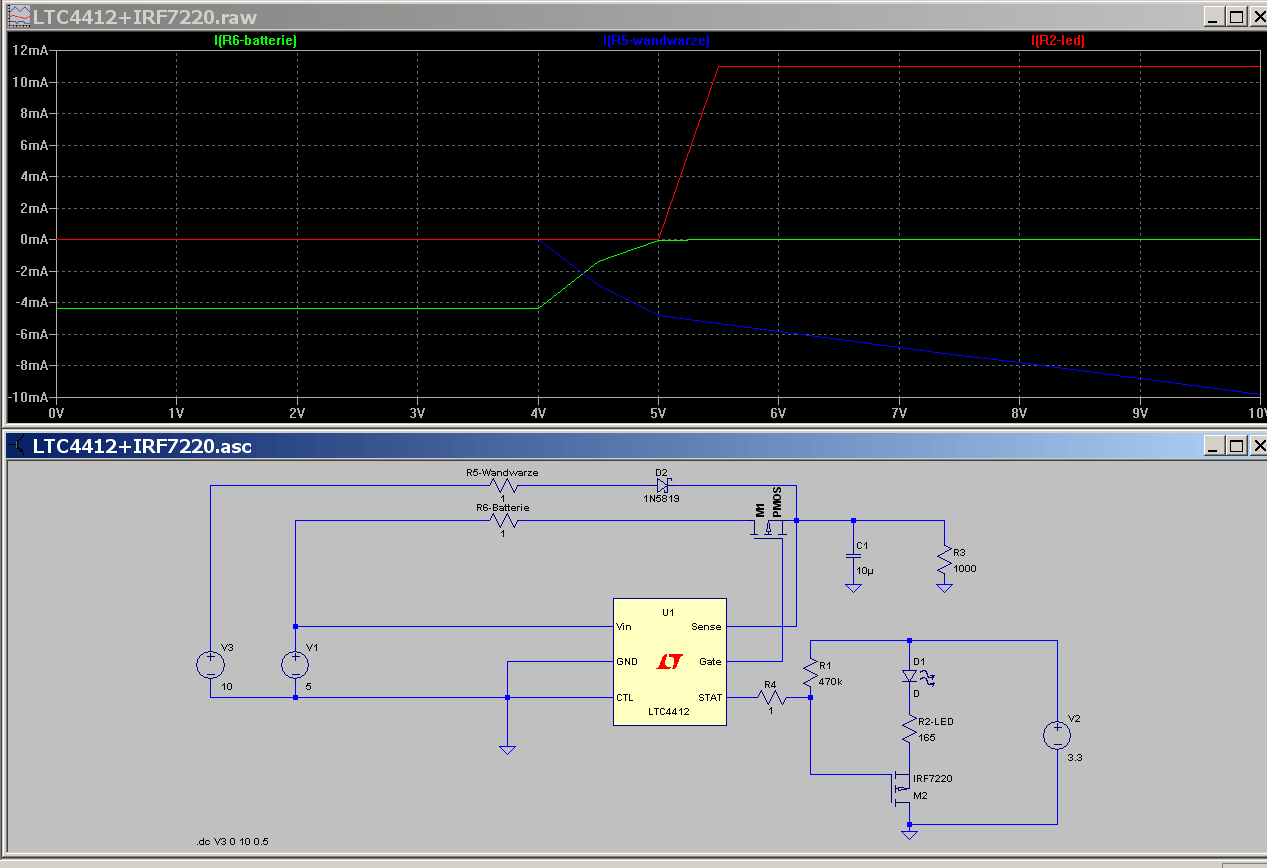This screenshot has width=1267, height=868.
Task: Click the ground symbol on the CTL/GND net
Action: click(x=508, y=748)
